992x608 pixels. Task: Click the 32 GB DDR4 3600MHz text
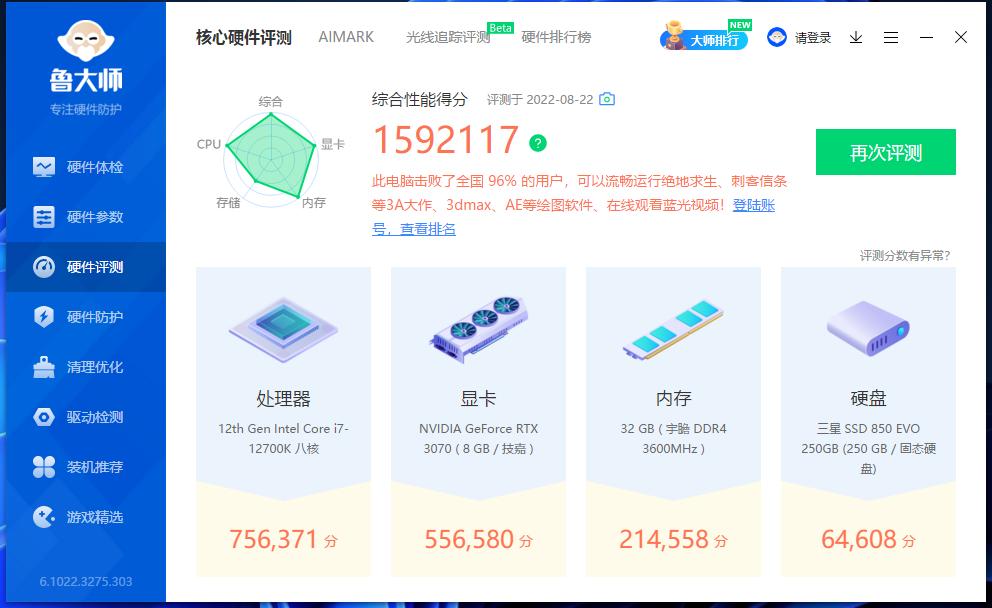click(x=674, y=438)
